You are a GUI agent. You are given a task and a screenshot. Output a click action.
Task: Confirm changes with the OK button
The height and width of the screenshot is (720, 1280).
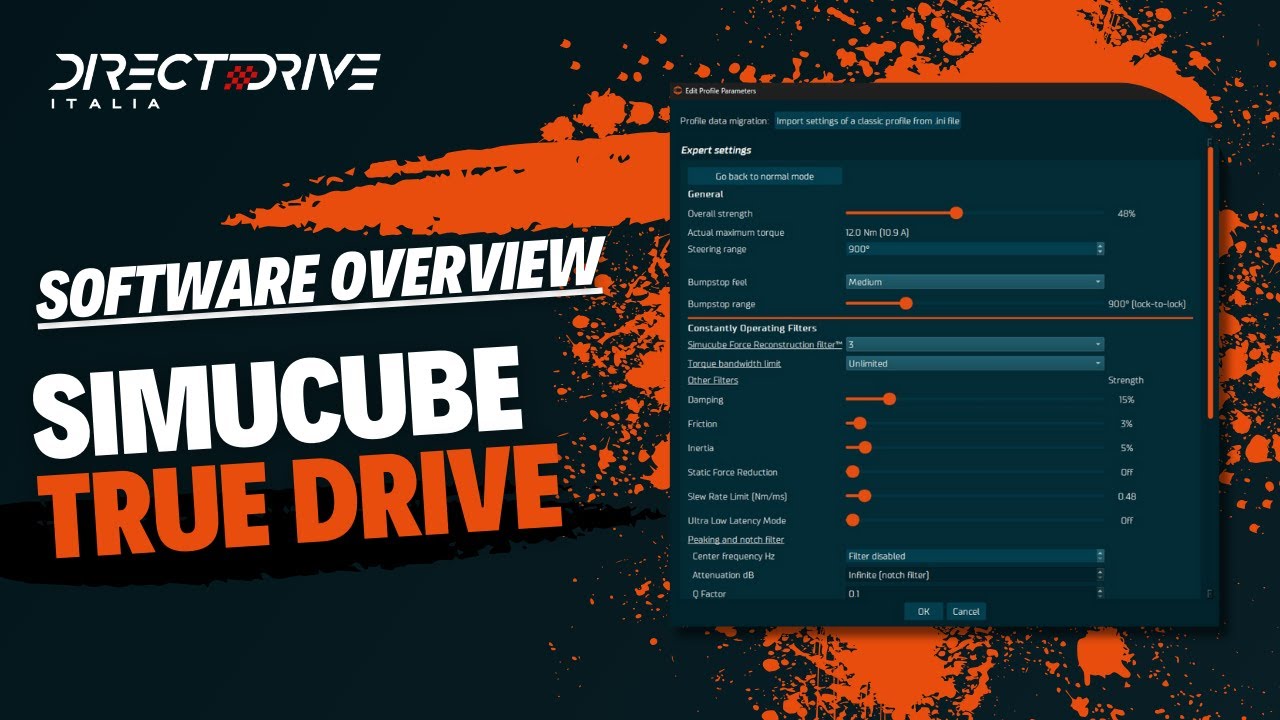click(923, 611)
